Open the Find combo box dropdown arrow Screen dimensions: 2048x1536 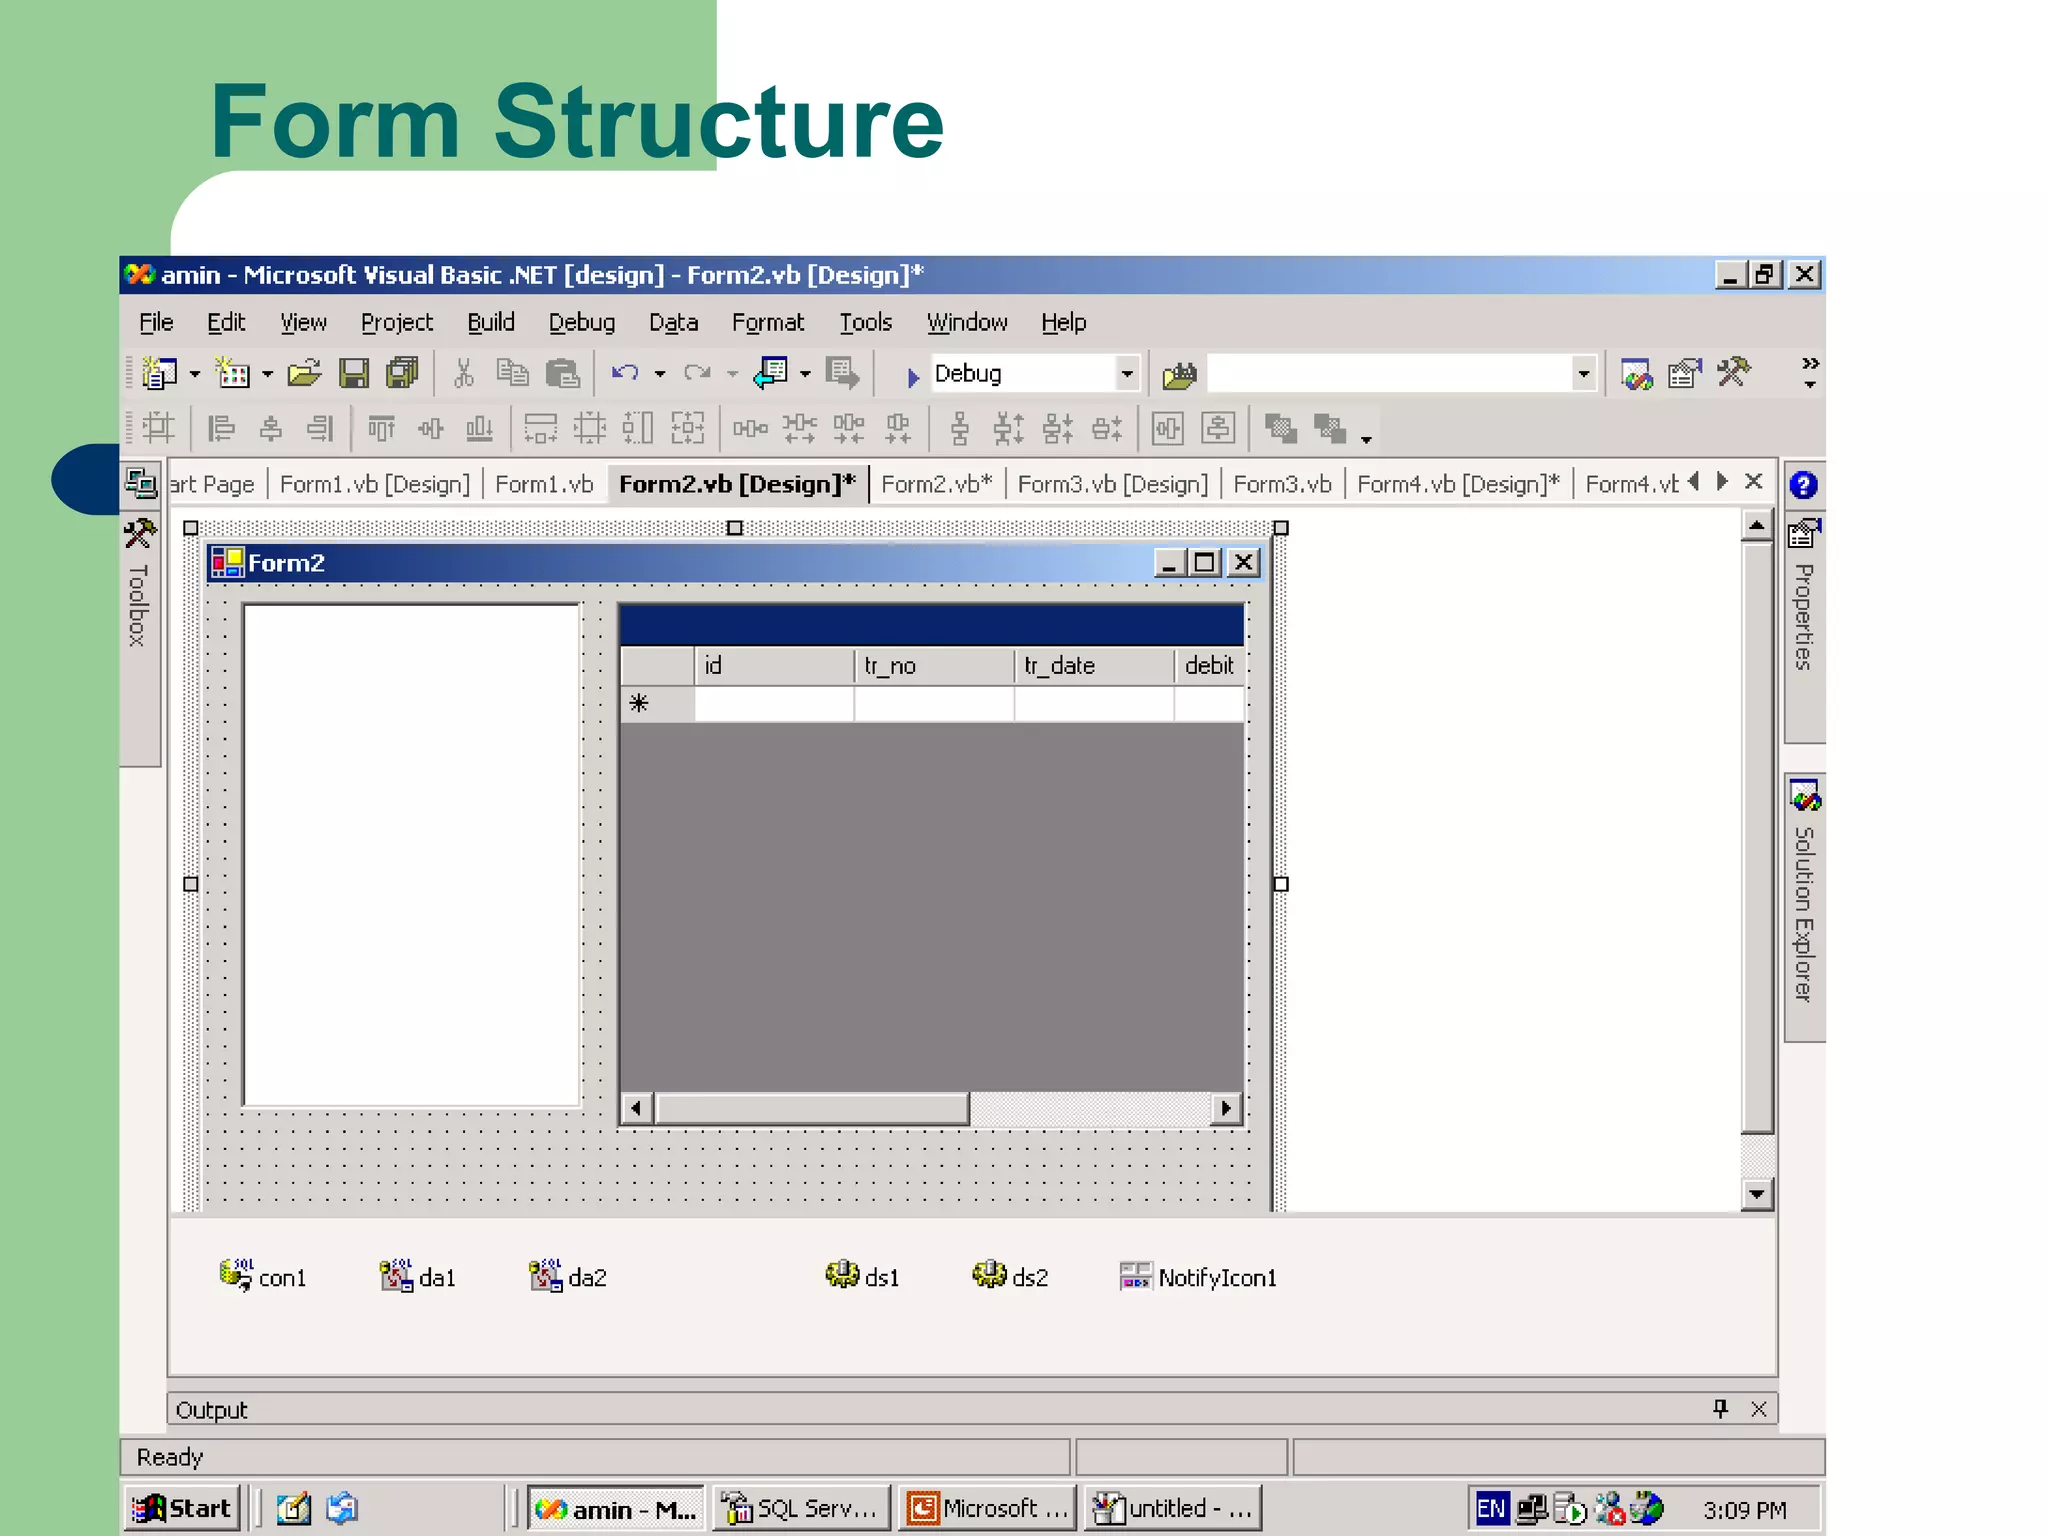coord(1583,374)
